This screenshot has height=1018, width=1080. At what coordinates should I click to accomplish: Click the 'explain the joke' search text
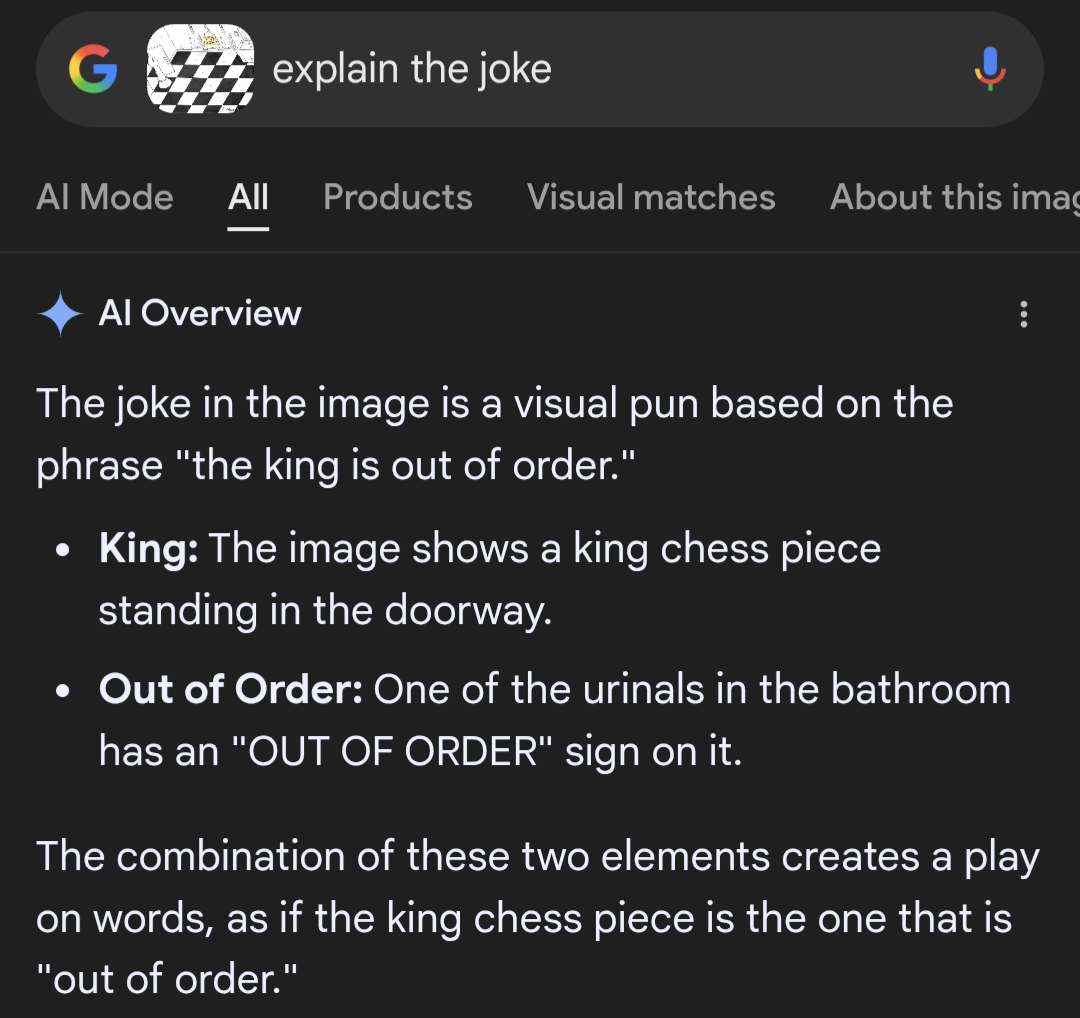[412, 69]
